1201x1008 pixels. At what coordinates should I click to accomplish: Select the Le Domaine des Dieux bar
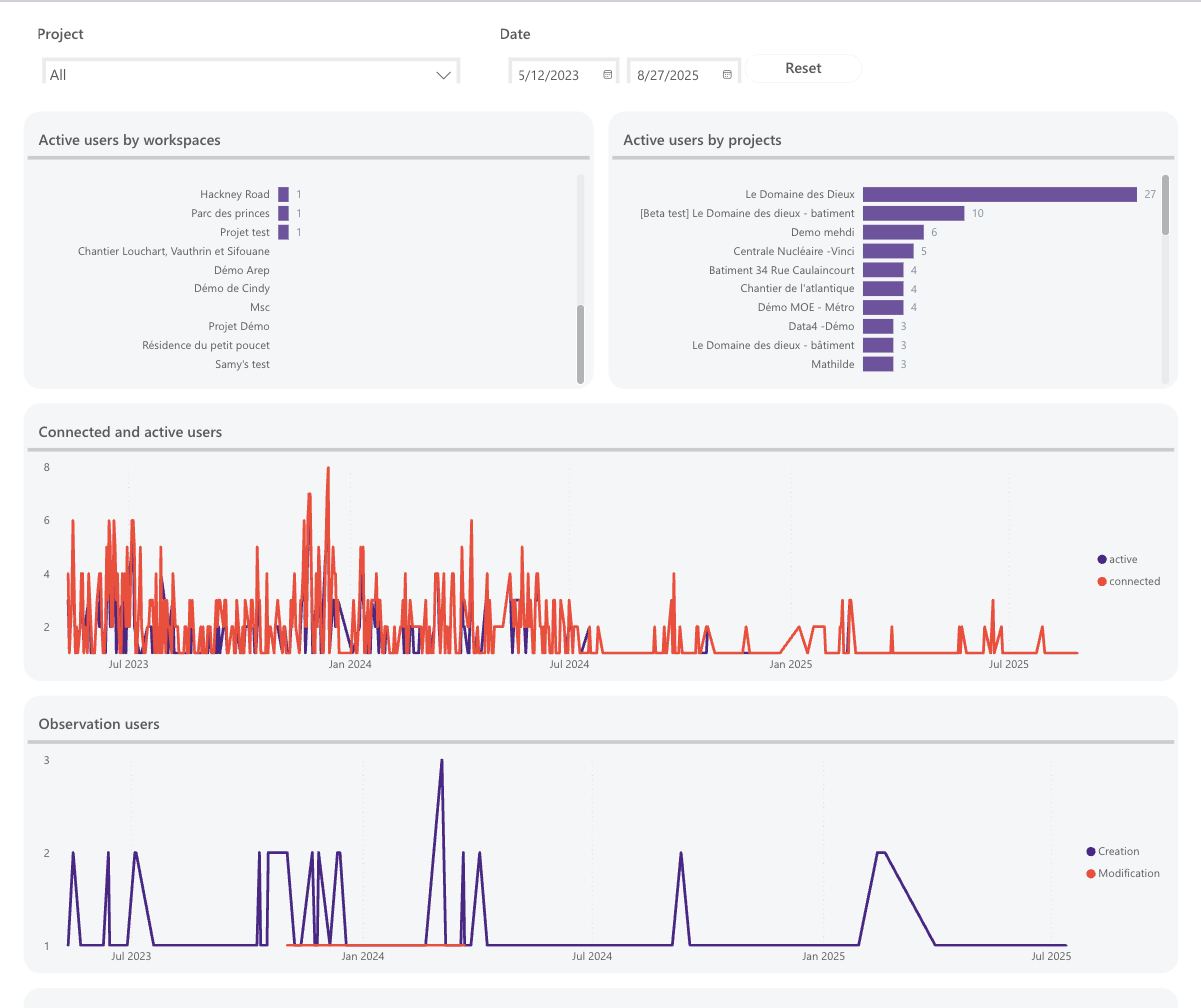pyautogui.click(x=1000, y=194)
